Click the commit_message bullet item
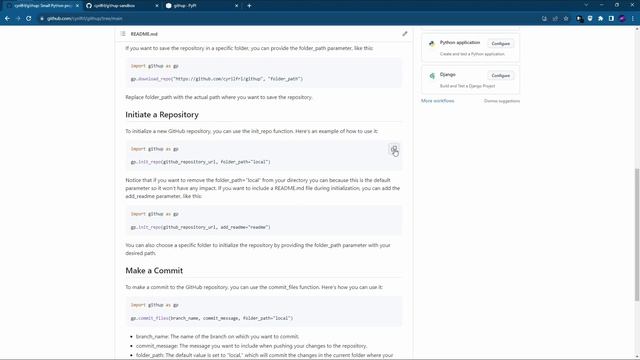The width and height of the screenshot is (640, 360). click(251, 346)
